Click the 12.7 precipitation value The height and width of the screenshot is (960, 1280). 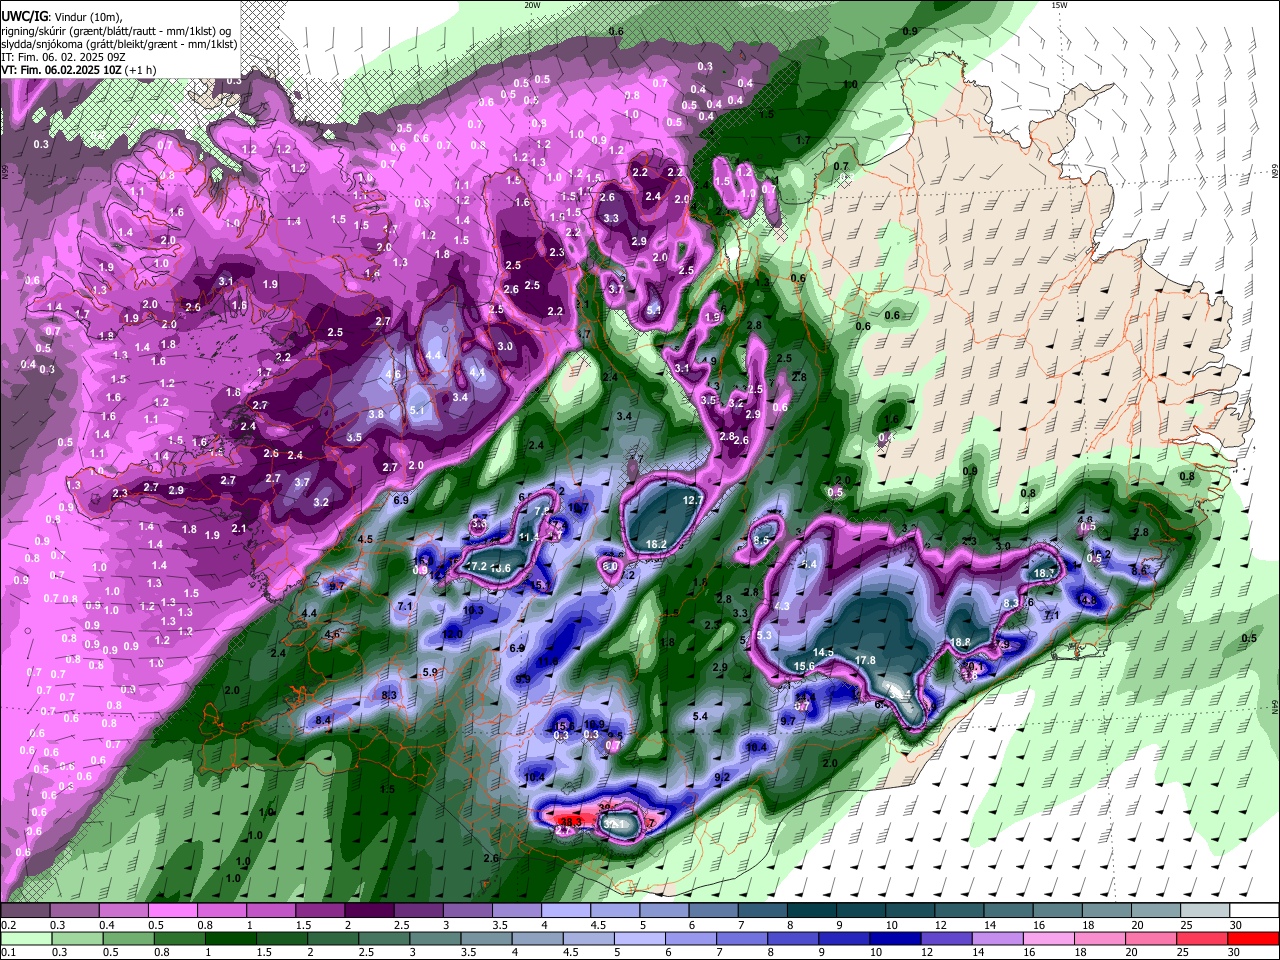693,500
